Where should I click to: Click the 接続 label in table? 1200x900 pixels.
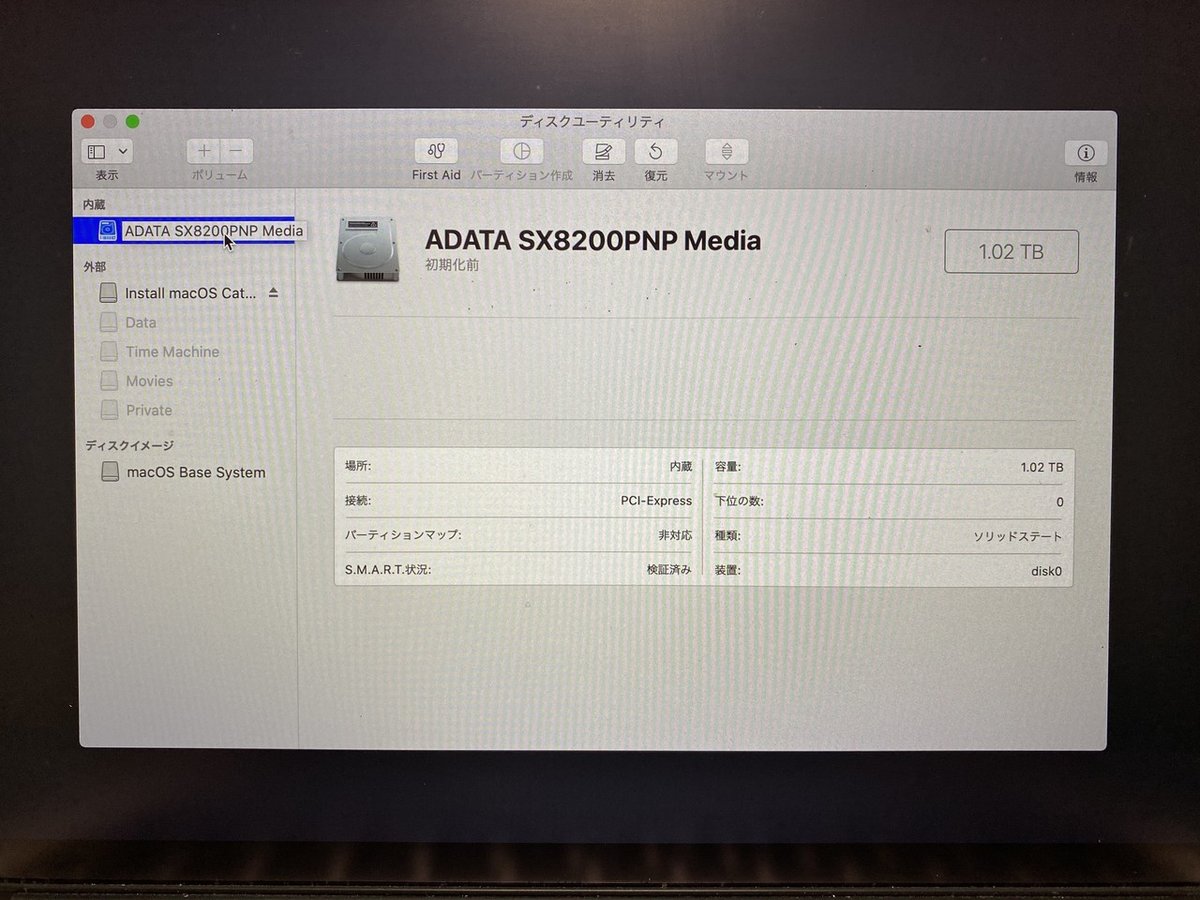click(357, 501)
